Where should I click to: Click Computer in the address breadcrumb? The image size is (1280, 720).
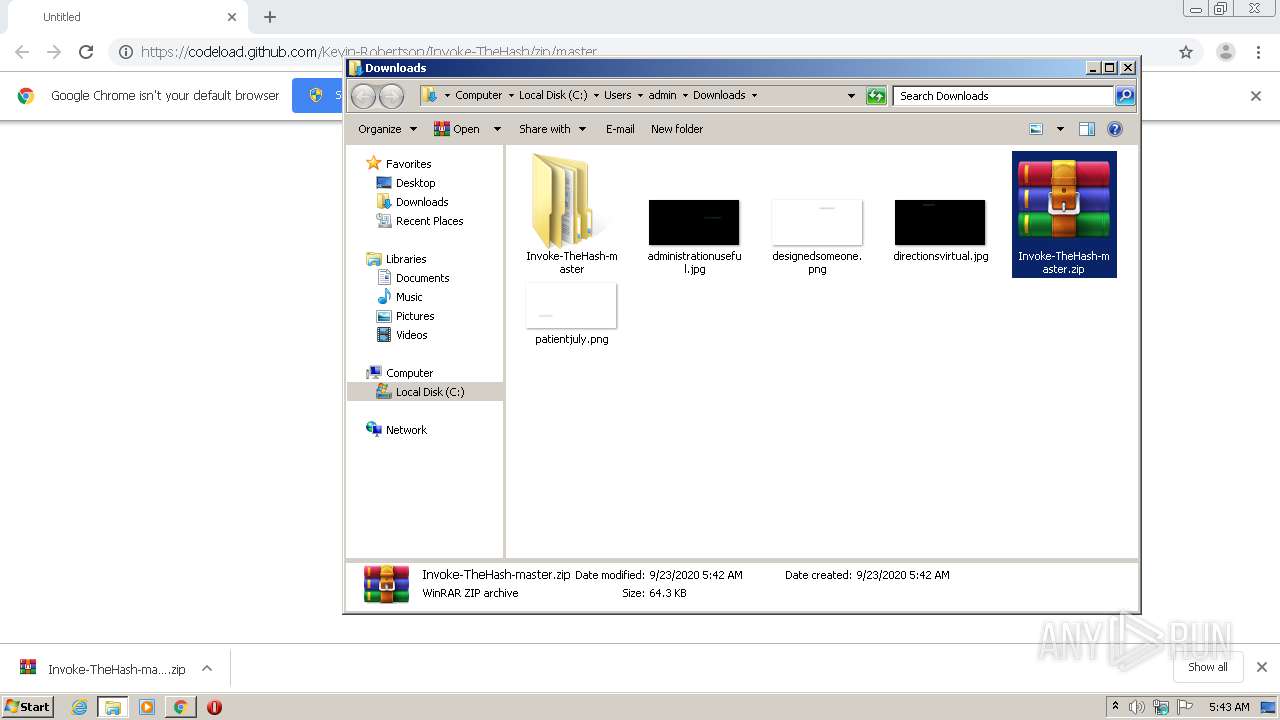[x=478, y=96]
